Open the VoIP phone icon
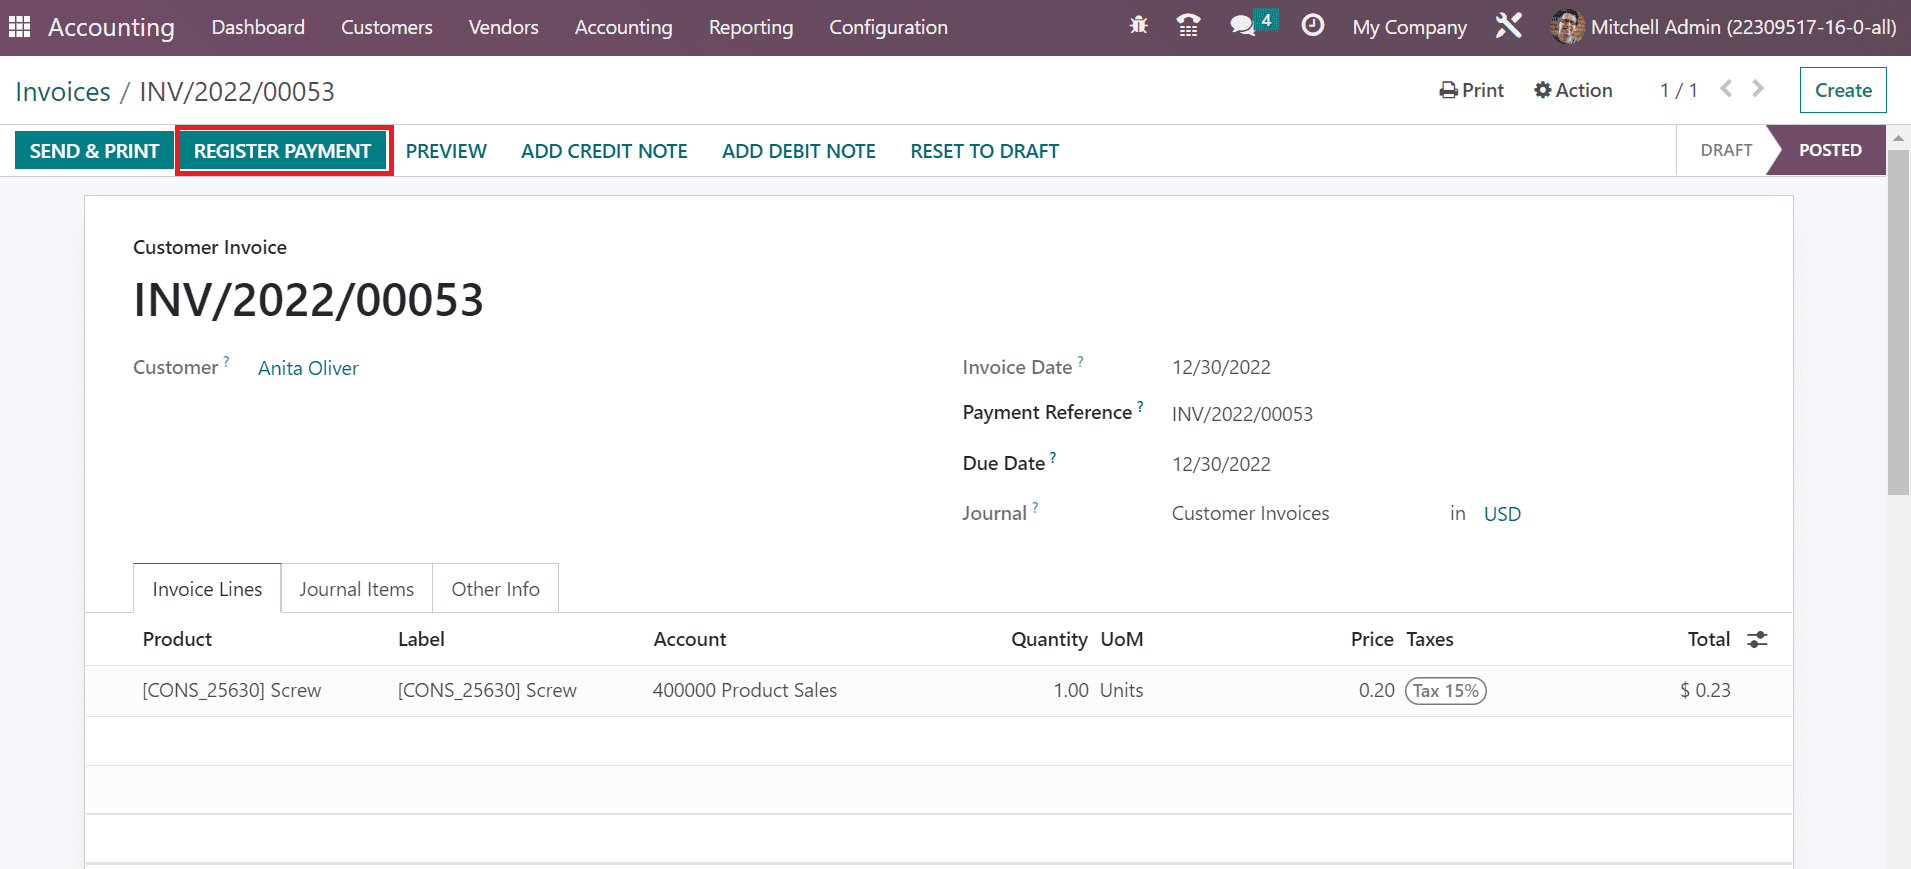Viewport: 1911px width, 869px height. tap(1188, 26)
